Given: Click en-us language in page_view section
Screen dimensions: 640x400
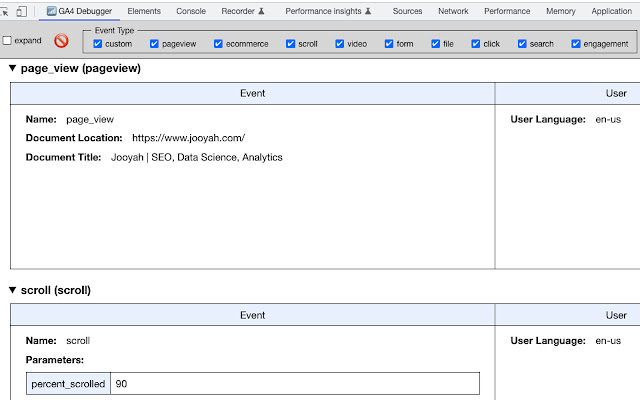Looking at the screenshot, I should [608, 119].
